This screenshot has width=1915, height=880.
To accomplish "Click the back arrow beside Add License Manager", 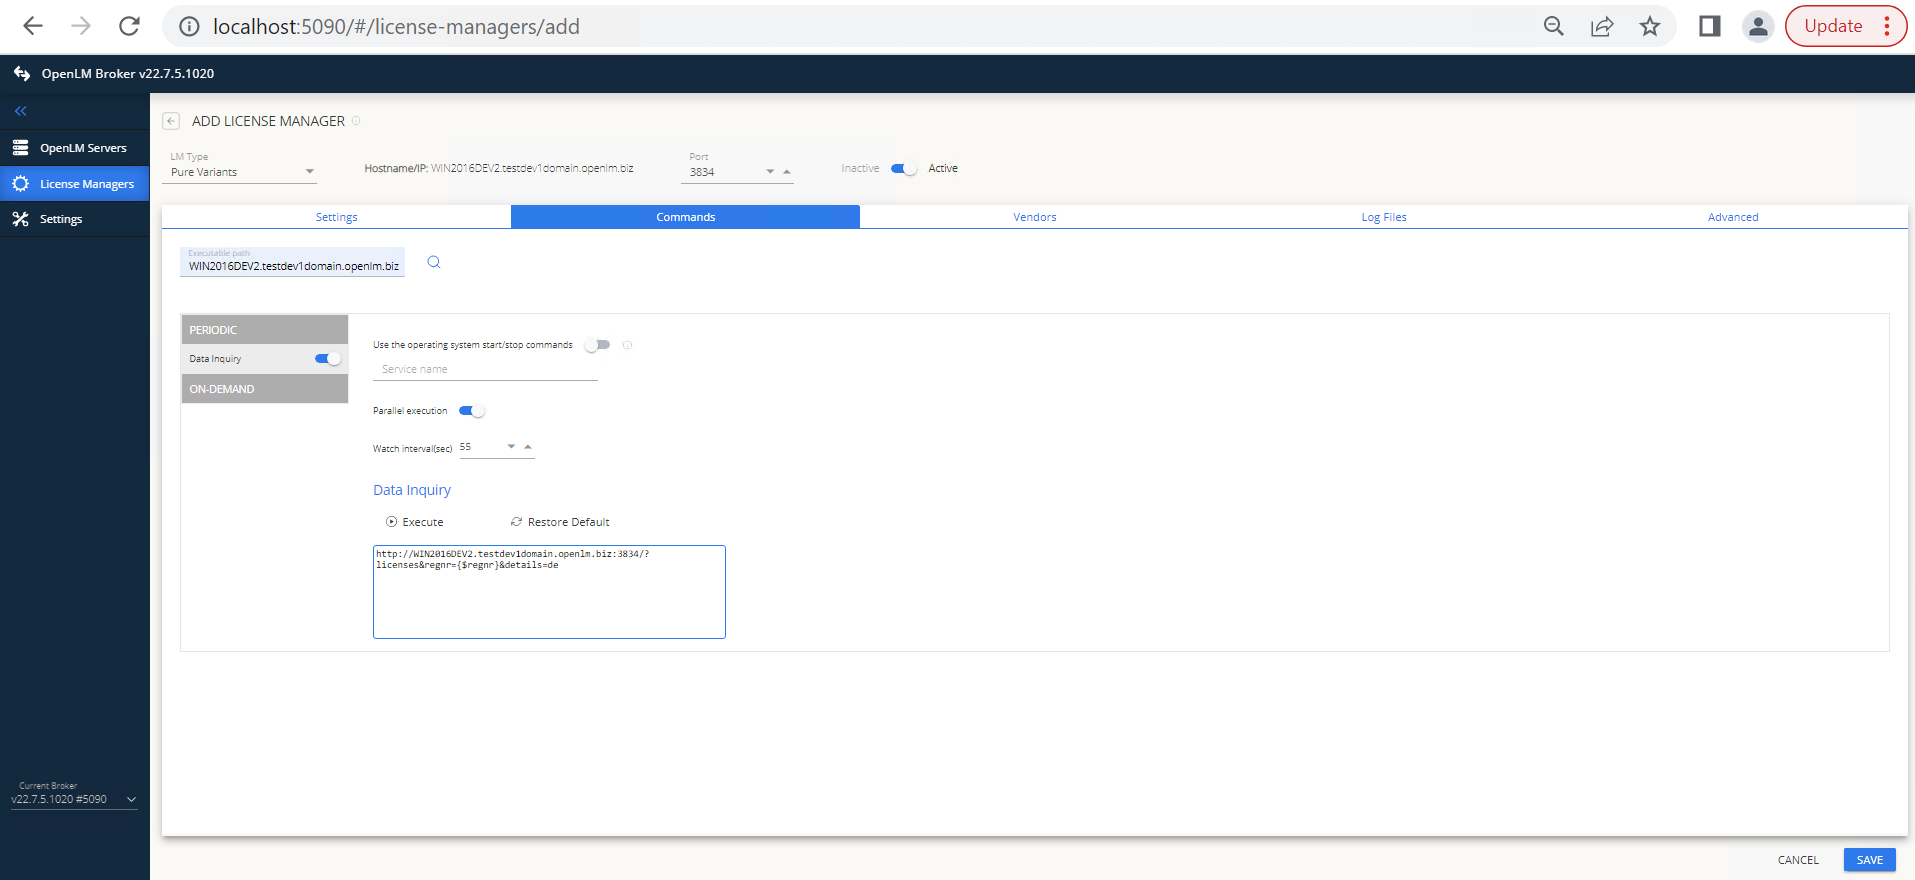I will click(x=171, y=121).
